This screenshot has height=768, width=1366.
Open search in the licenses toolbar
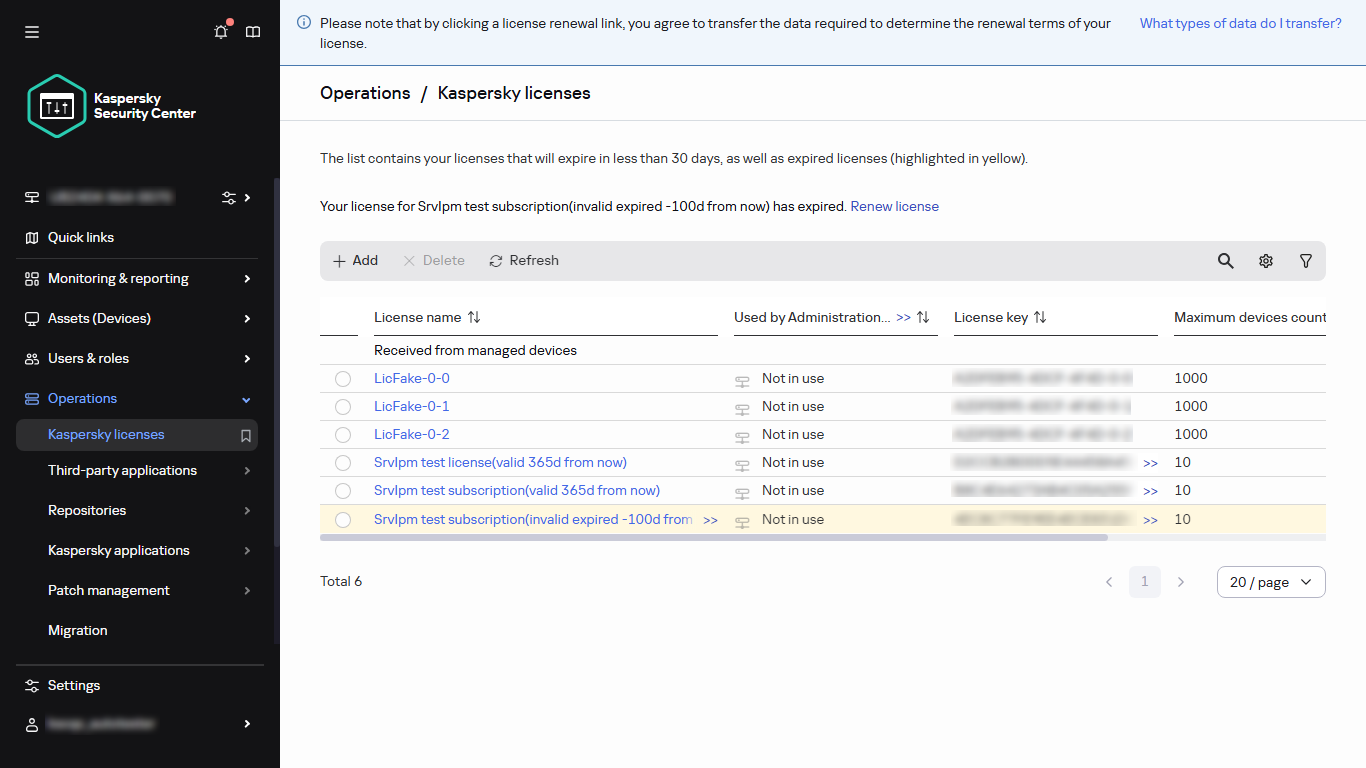[x=1225, y=260]
